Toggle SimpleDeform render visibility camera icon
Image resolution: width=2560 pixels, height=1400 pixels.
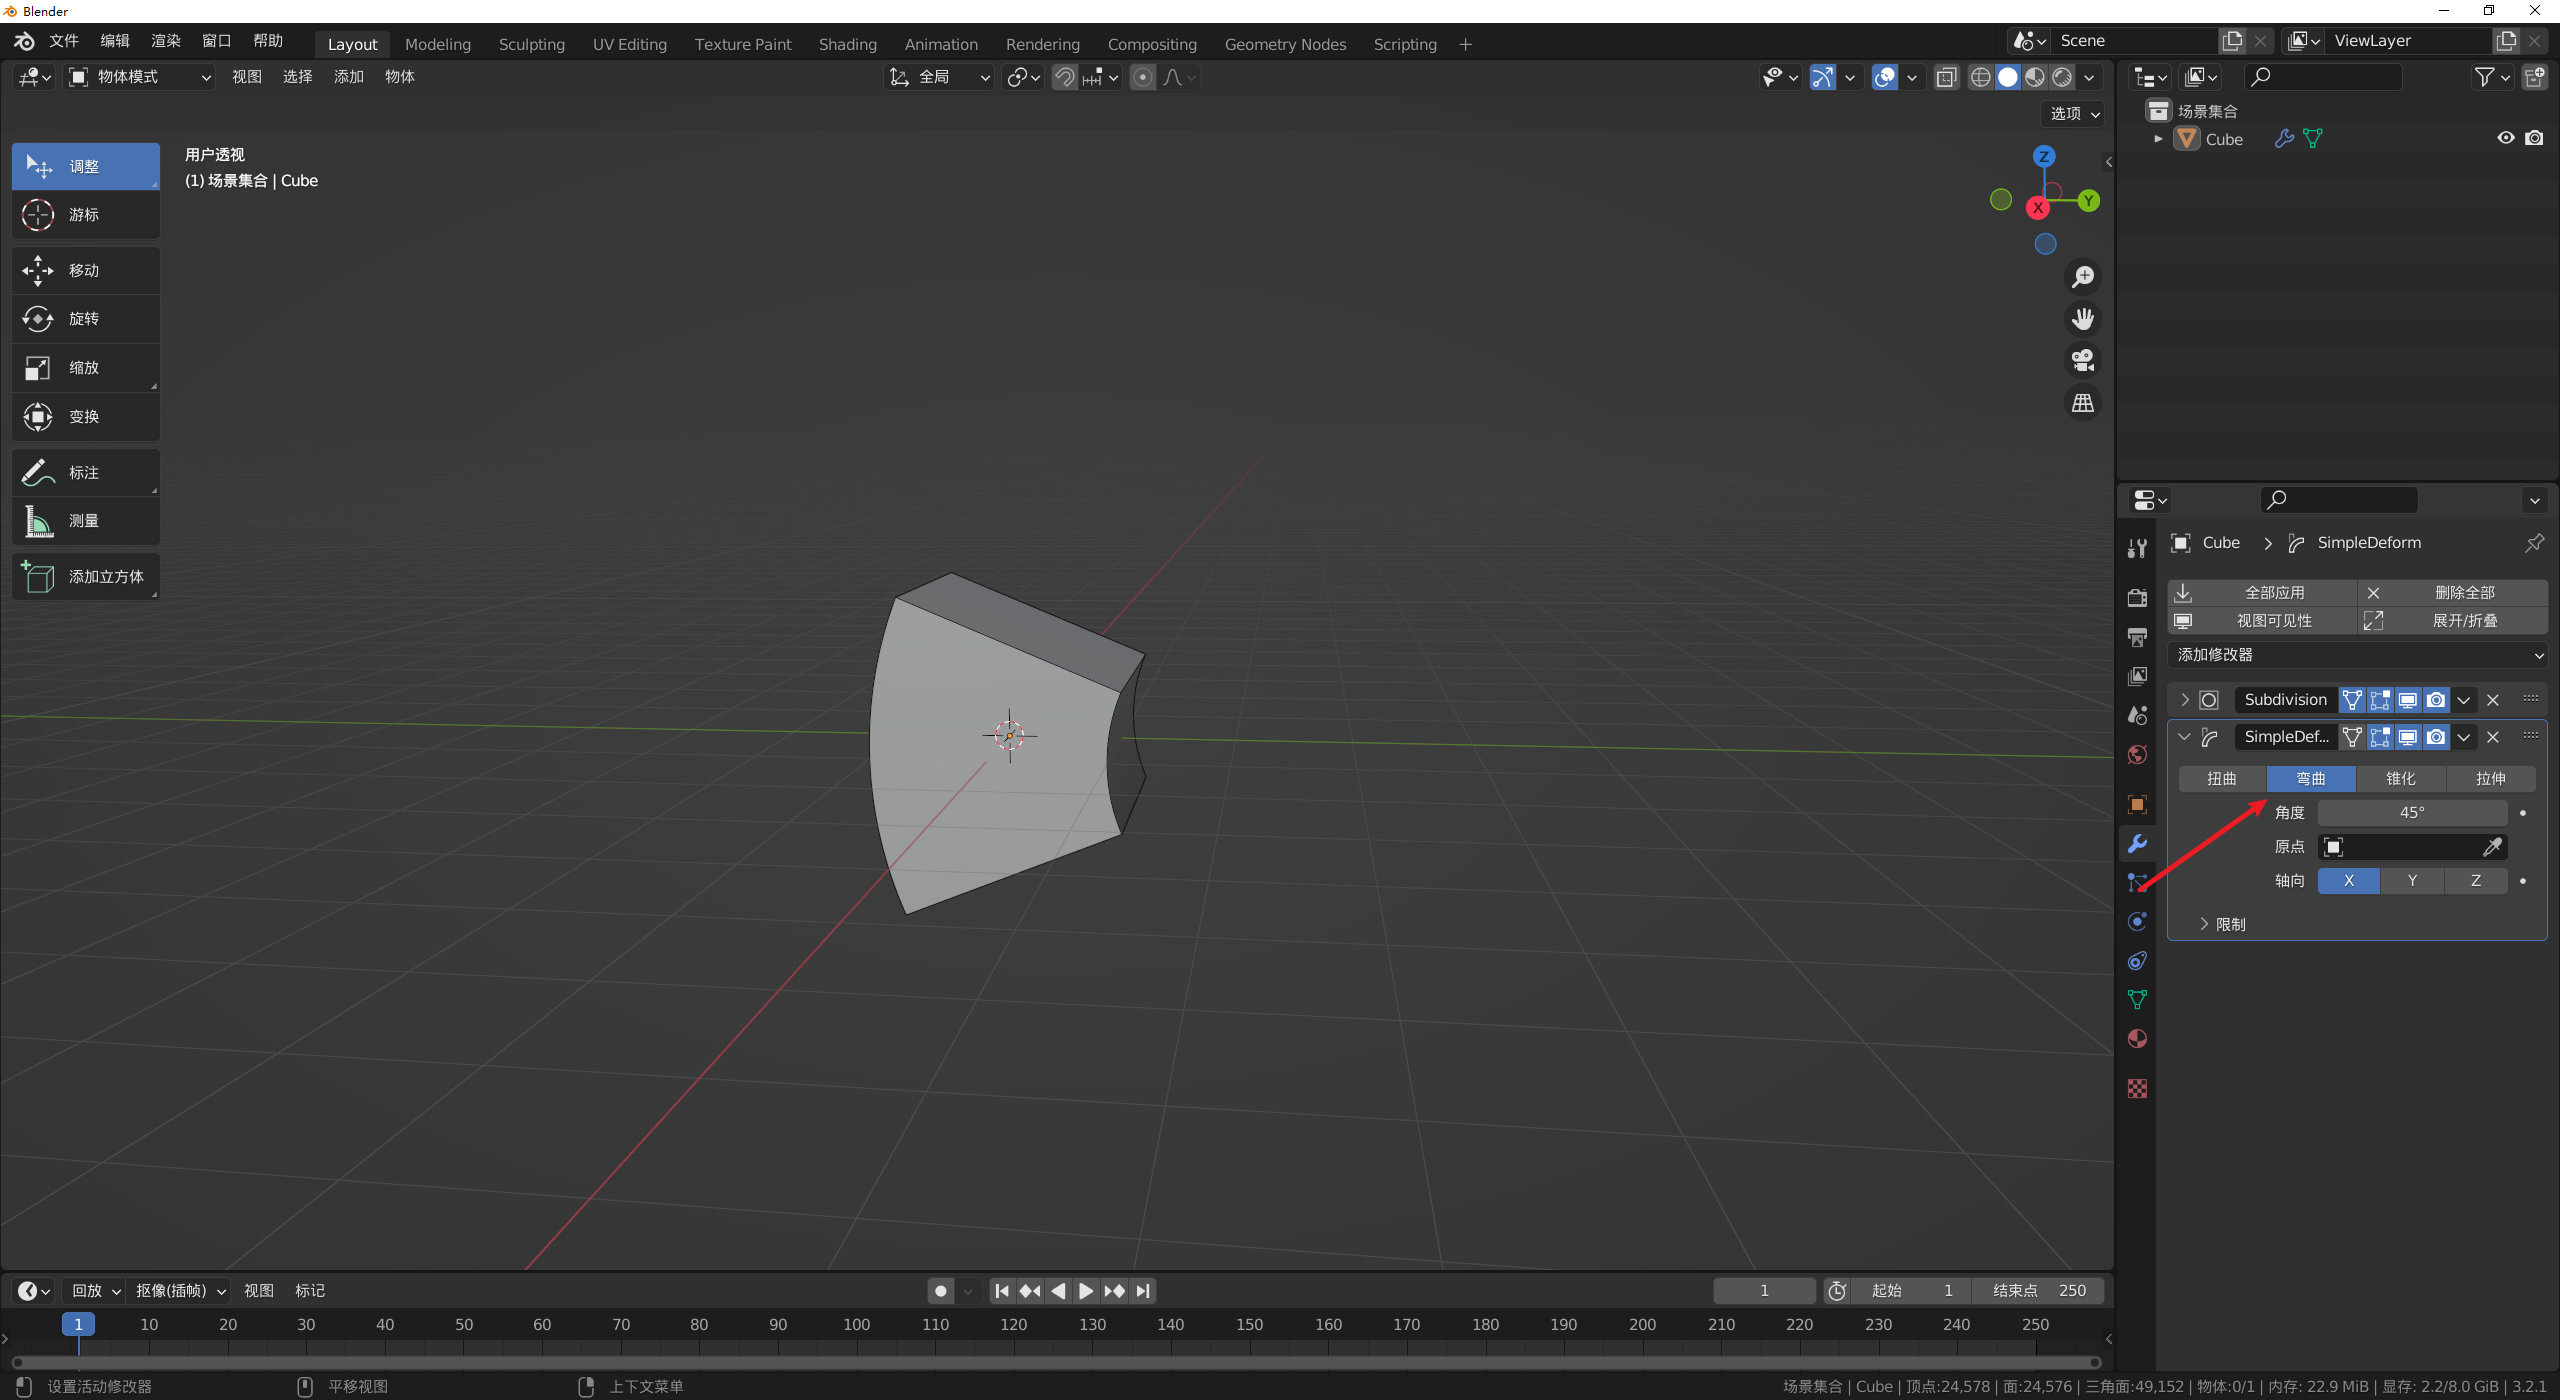pyautogui.click(x=2436, y=737)
